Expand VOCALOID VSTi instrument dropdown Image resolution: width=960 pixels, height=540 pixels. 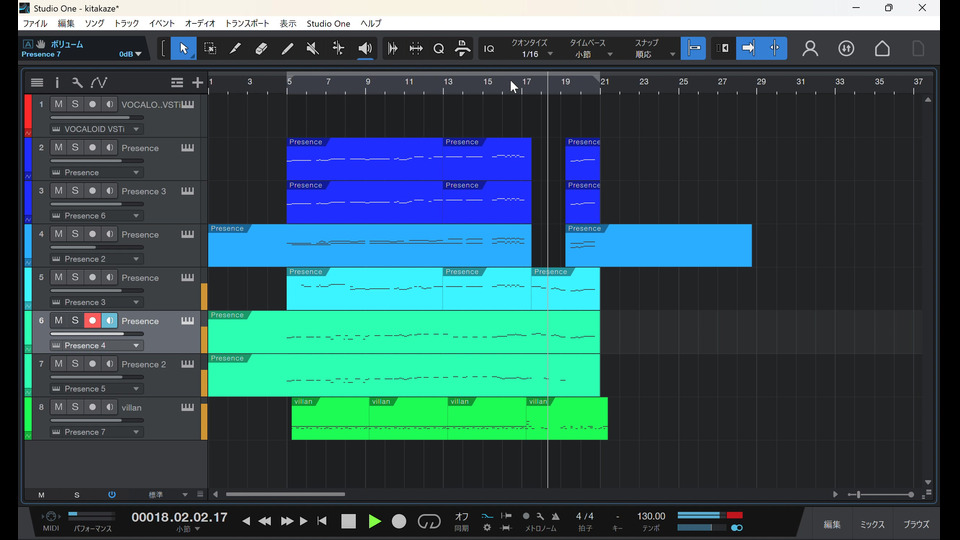(136, 129)
